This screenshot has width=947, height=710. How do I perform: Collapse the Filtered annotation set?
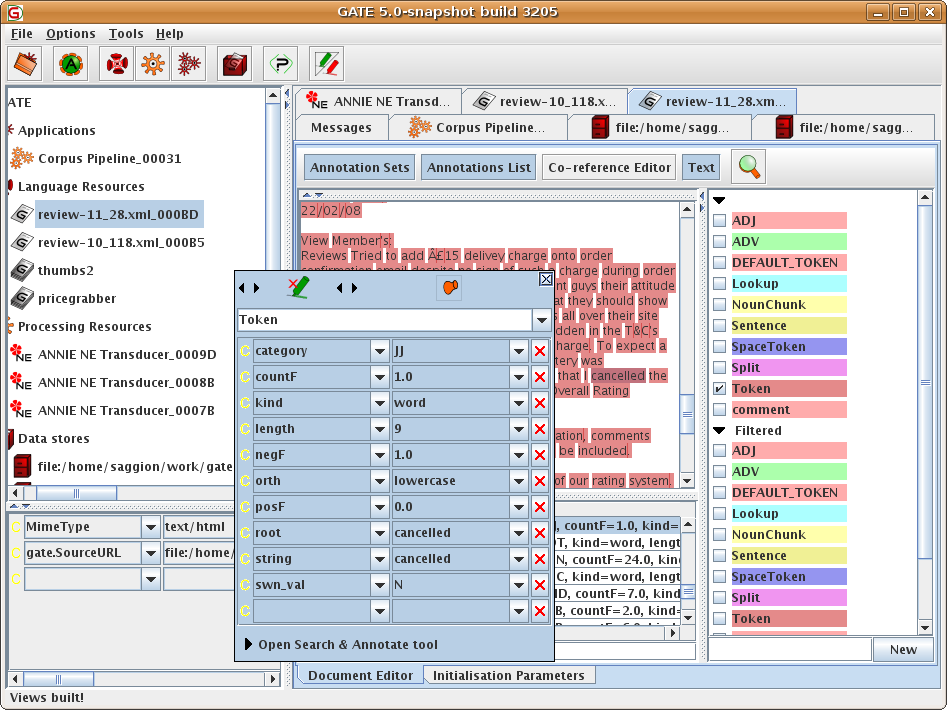pos(719,431)
